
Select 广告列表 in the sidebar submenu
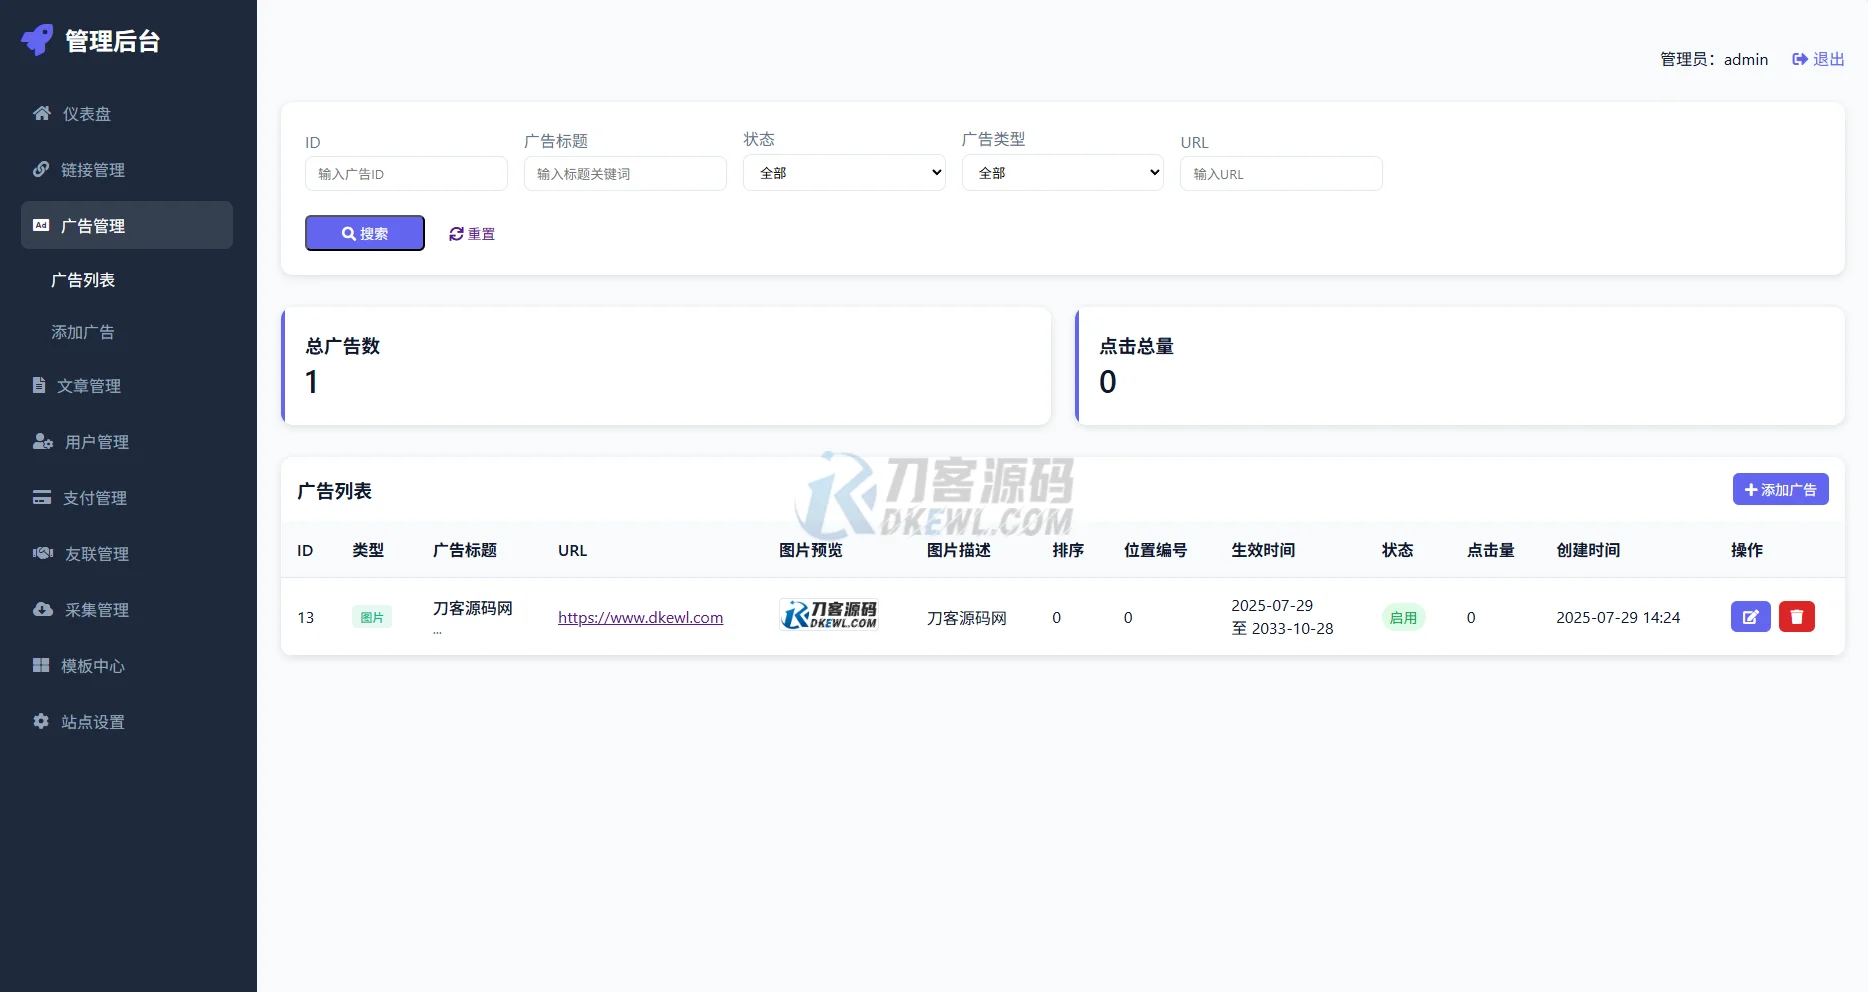[83, 279]
